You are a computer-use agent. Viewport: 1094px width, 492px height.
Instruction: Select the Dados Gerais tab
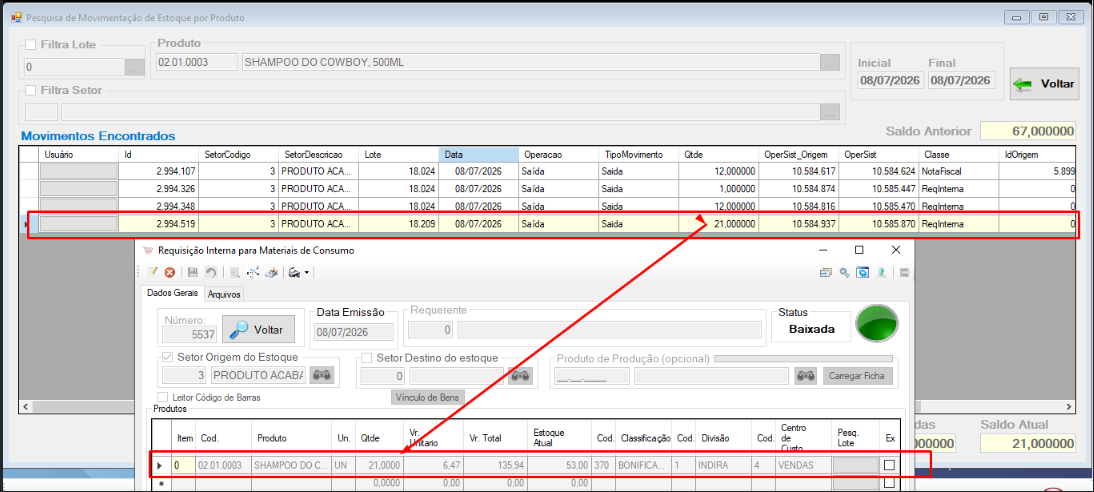172,293
